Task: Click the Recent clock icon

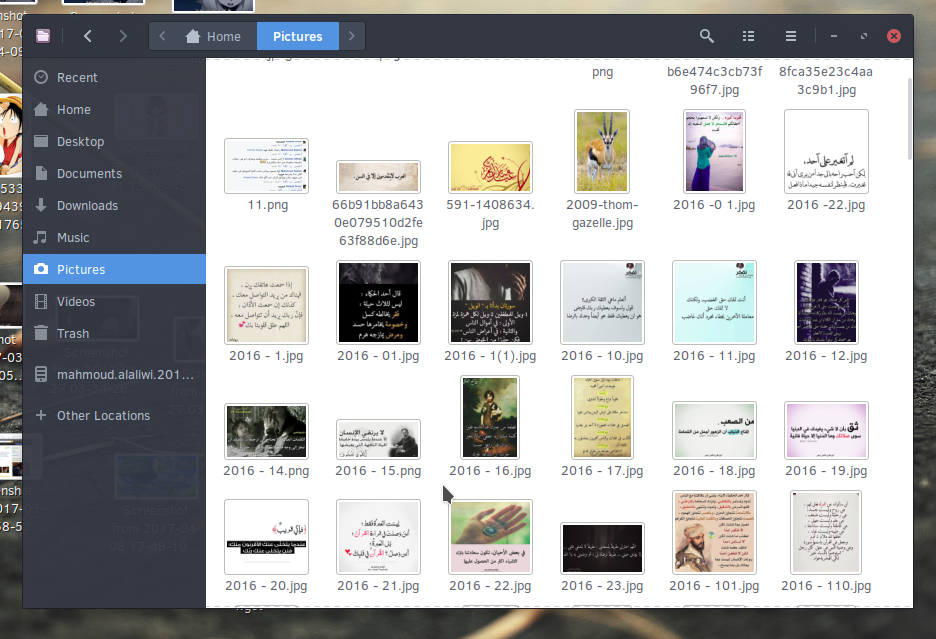Action: [41, 77]
